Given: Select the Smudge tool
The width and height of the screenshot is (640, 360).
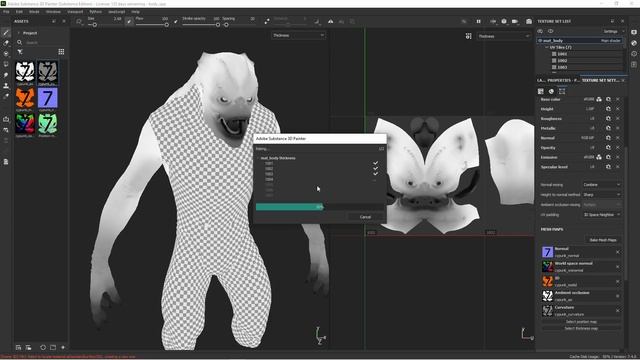Looking at the screenshot, I should pyautogui.click(x=6, y=75).
